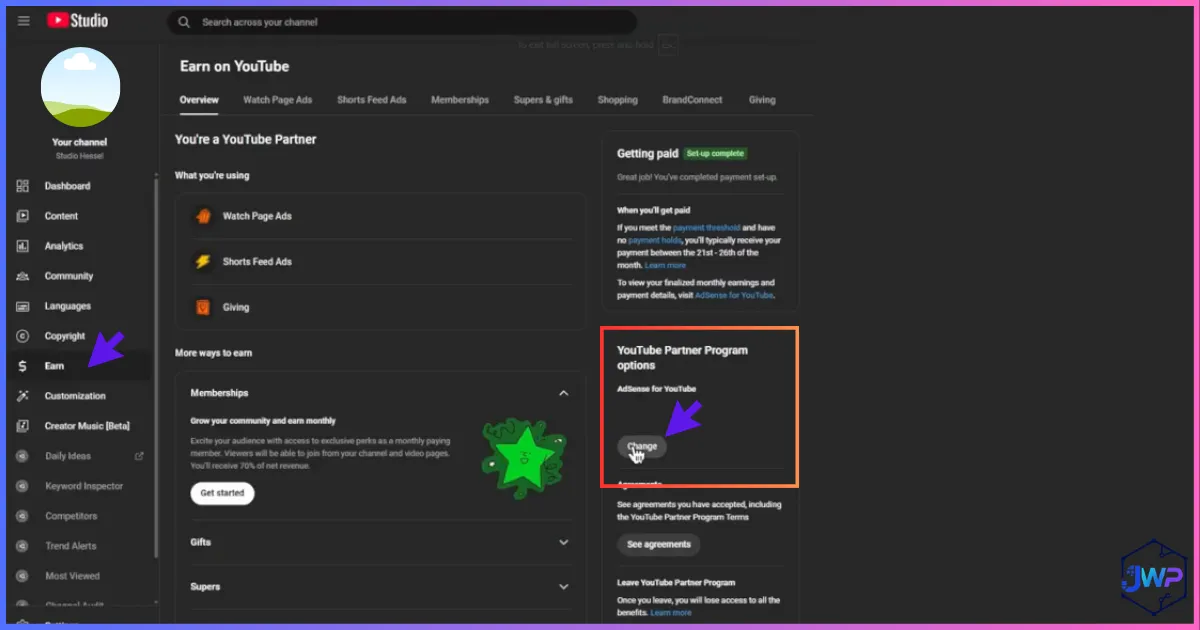This screenshot has height=630, width=1200.
Task: Click the Earn on YouTube page title
Action: click(x=234, y=66)
